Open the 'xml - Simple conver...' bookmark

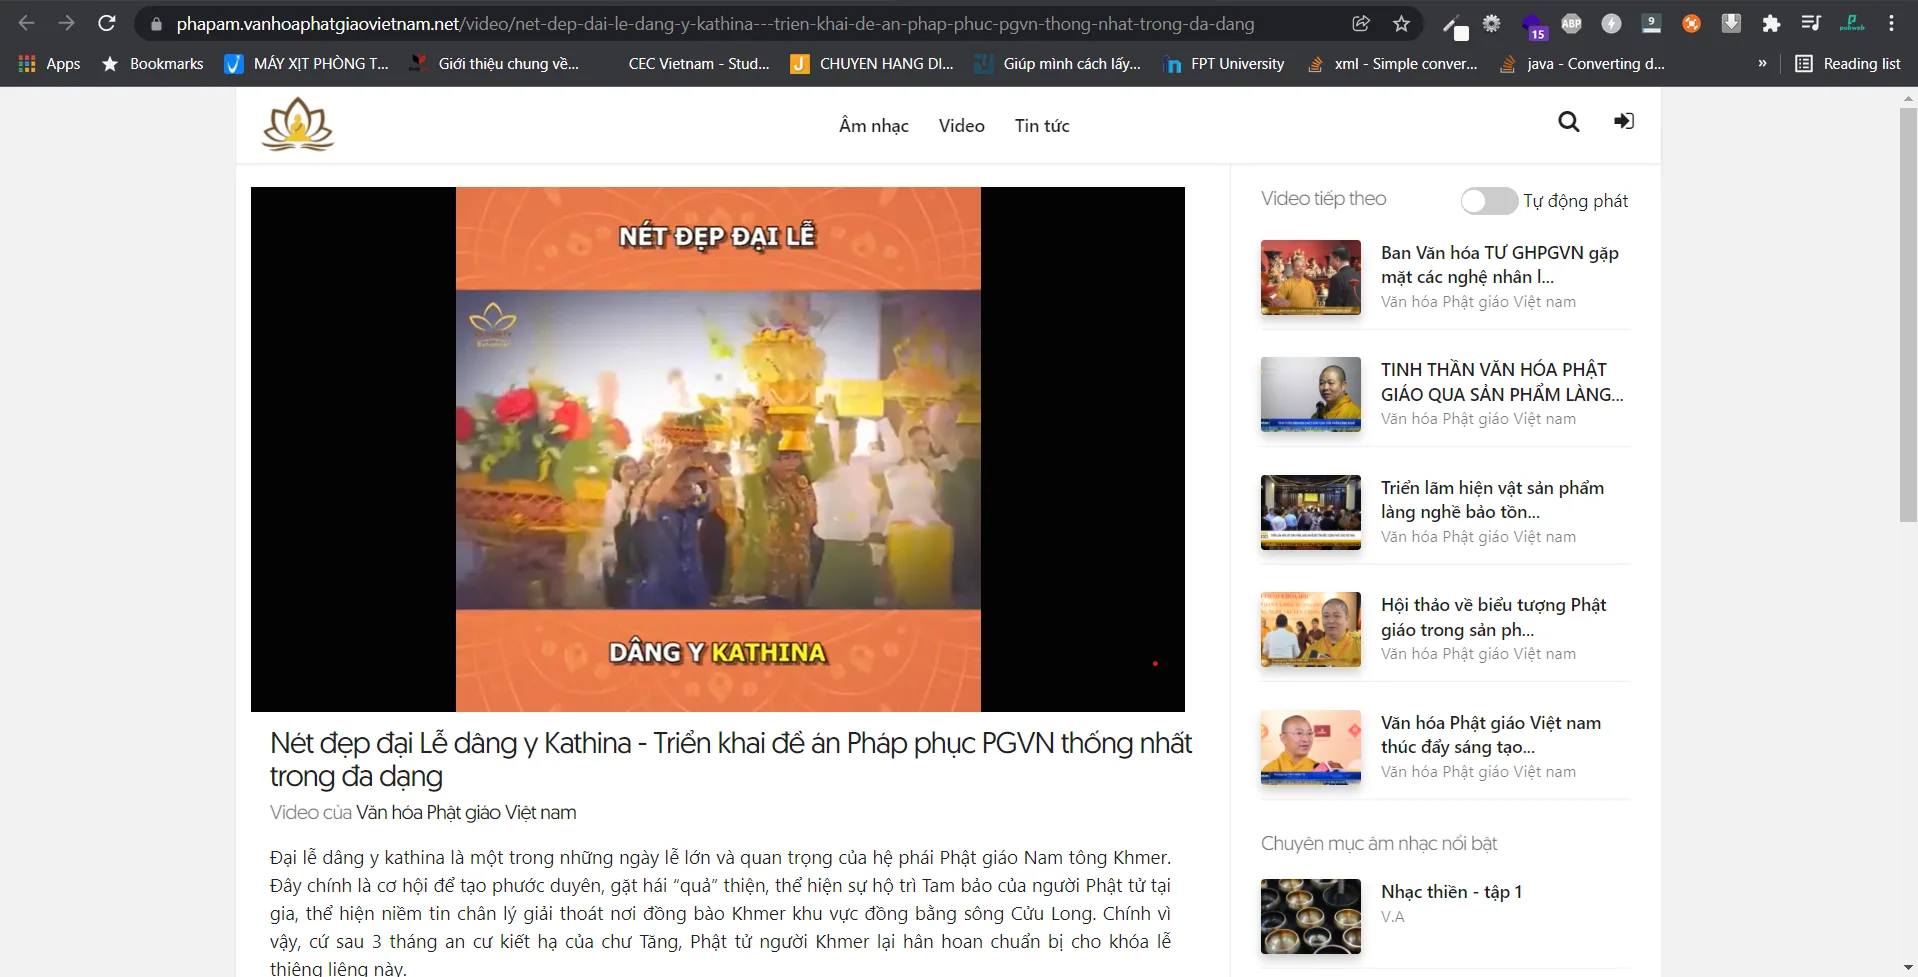coord(1393,64)
